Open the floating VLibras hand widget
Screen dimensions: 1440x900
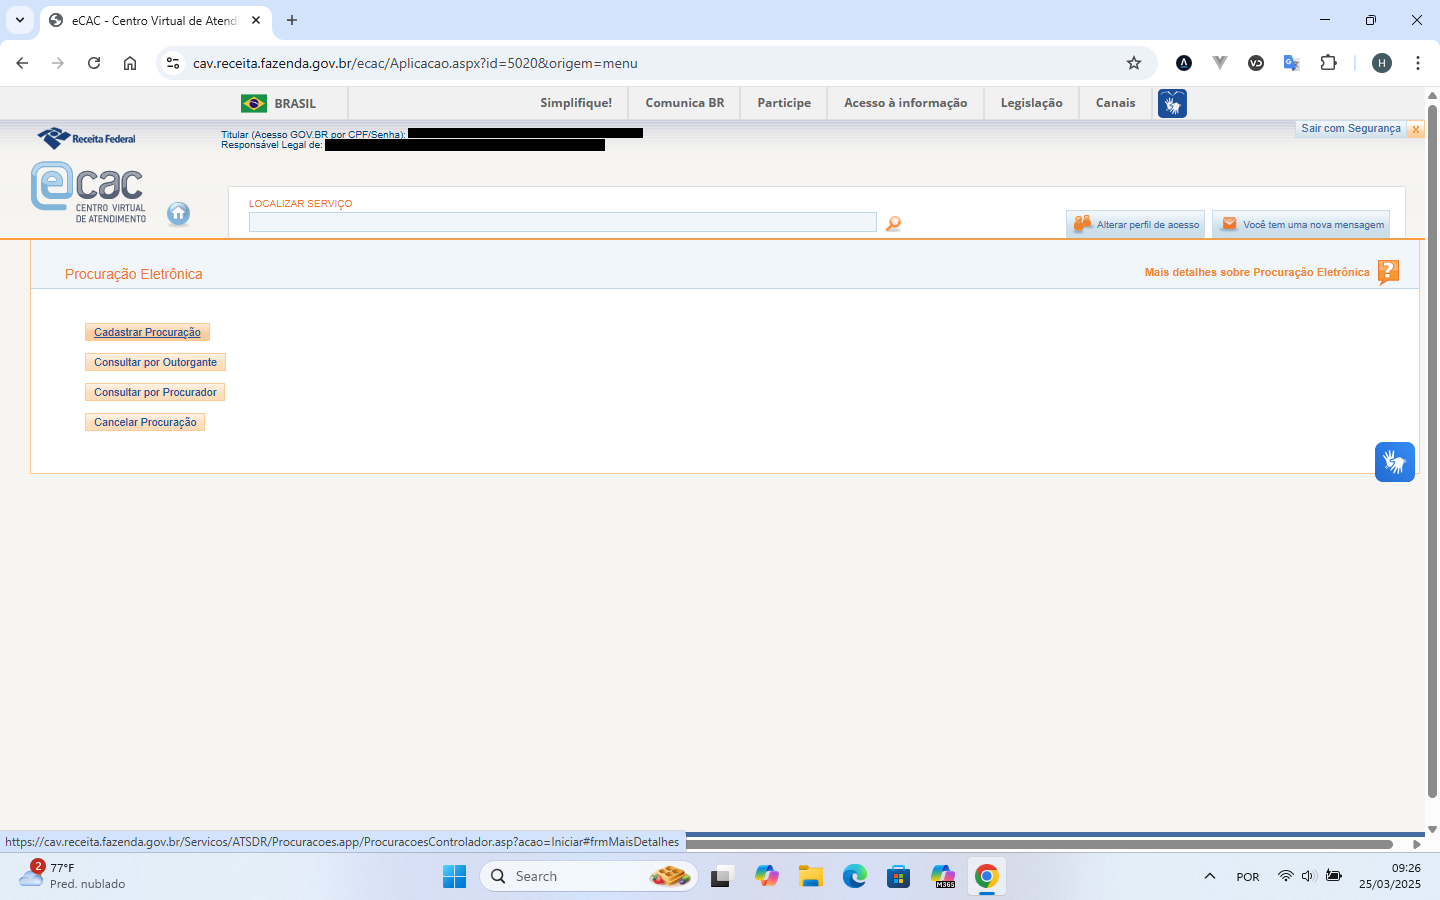click(x=1394, y=462)
